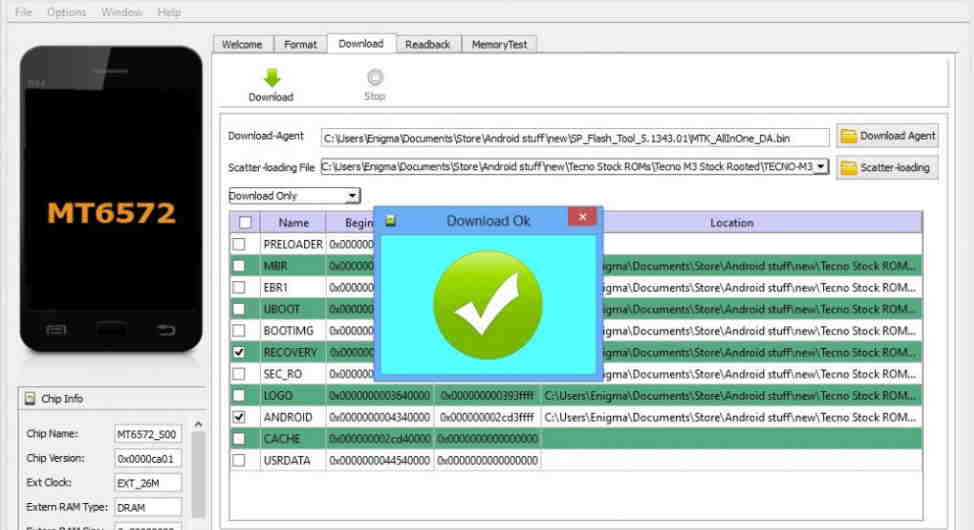Image resolution: width=974 pixels, height=530 pixels.
Task: Select the ANDROID row name cell
Action: coord(293,417)
